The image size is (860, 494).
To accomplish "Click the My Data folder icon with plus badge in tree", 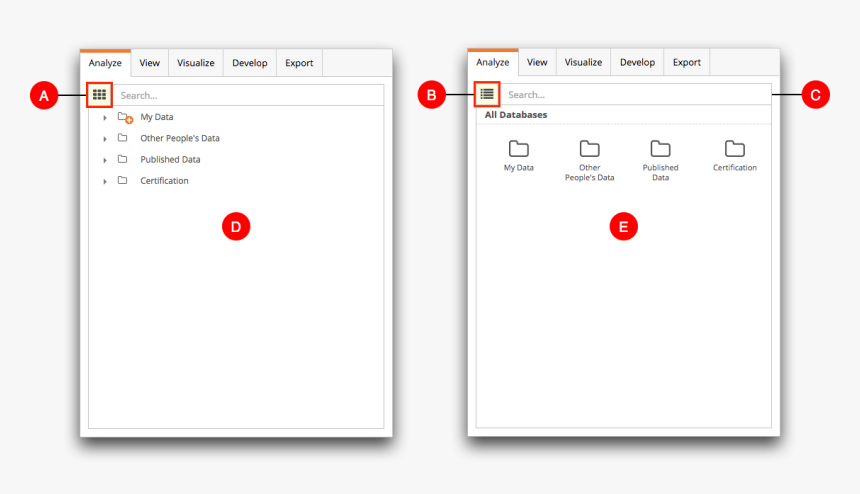I will (125, 117).
